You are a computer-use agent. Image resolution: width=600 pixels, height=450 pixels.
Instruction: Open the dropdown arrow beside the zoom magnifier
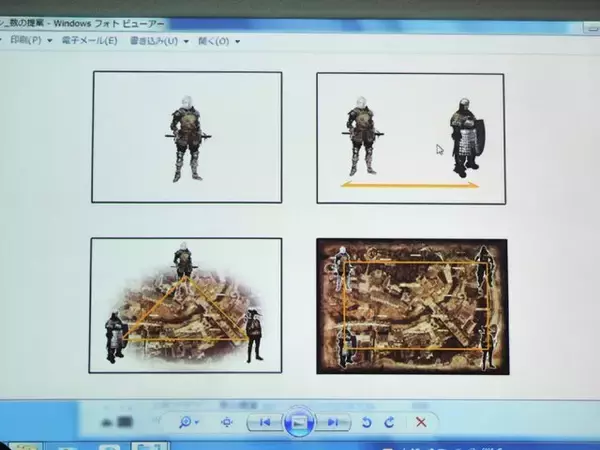coord(198,423)
